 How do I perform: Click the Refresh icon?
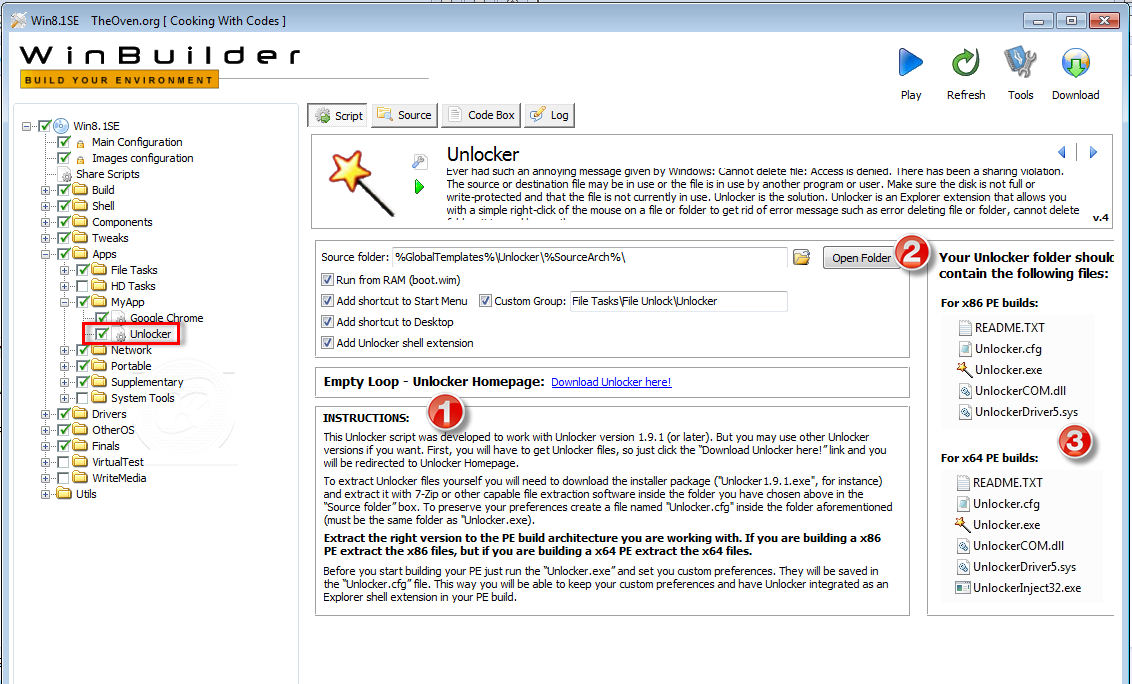tap(965, 63)
